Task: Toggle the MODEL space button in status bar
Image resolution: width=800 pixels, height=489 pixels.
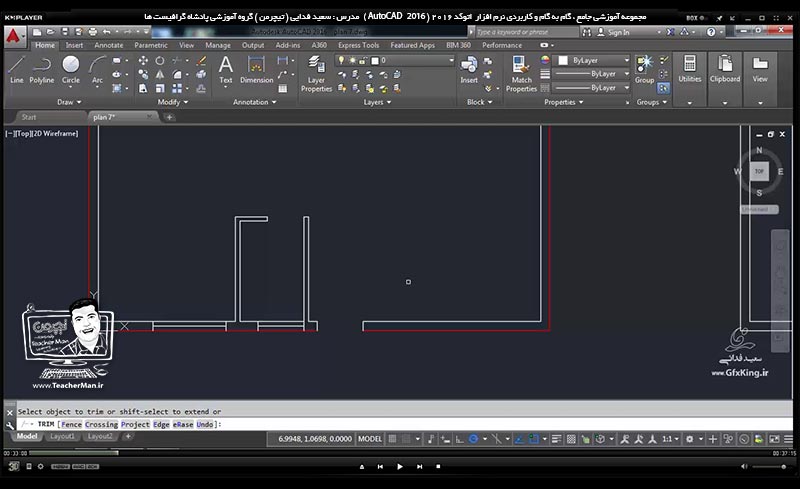Action: pyautogui.click(x=370, y=439)
